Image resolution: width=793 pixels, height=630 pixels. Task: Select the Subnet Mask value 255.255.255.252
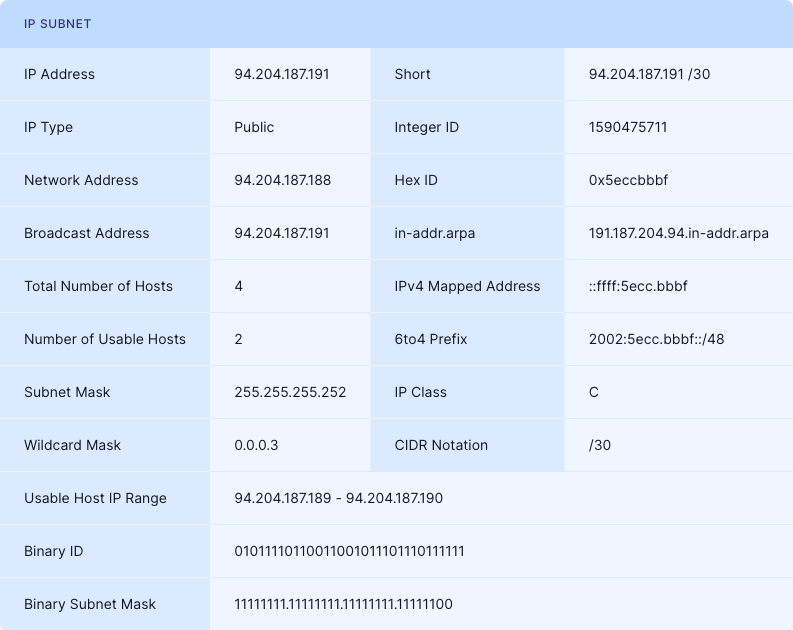[x=290, y=392]
